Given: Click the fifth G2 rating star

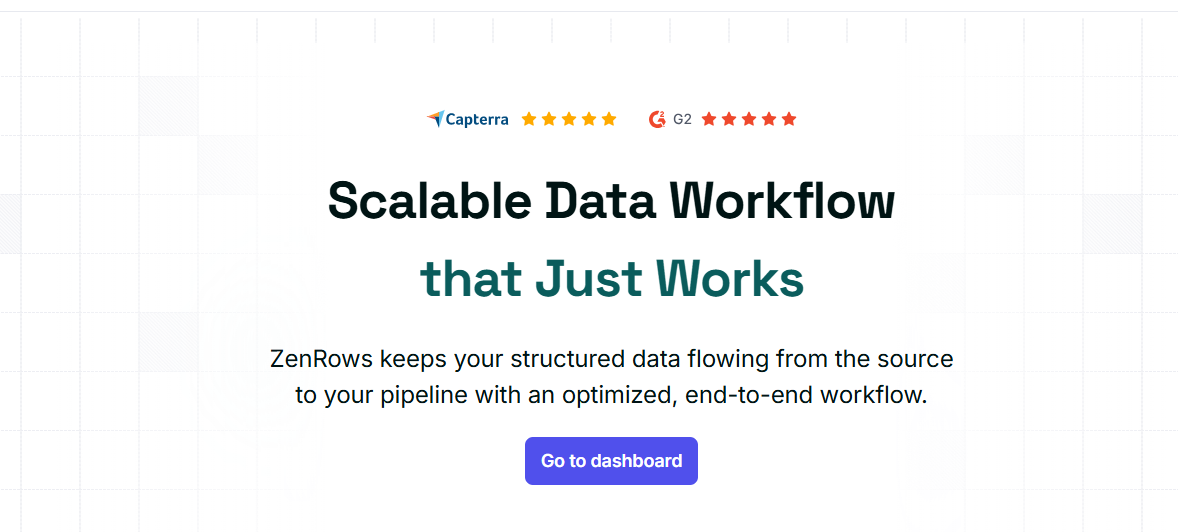Looking at the screenshot, I should (789, 119).
